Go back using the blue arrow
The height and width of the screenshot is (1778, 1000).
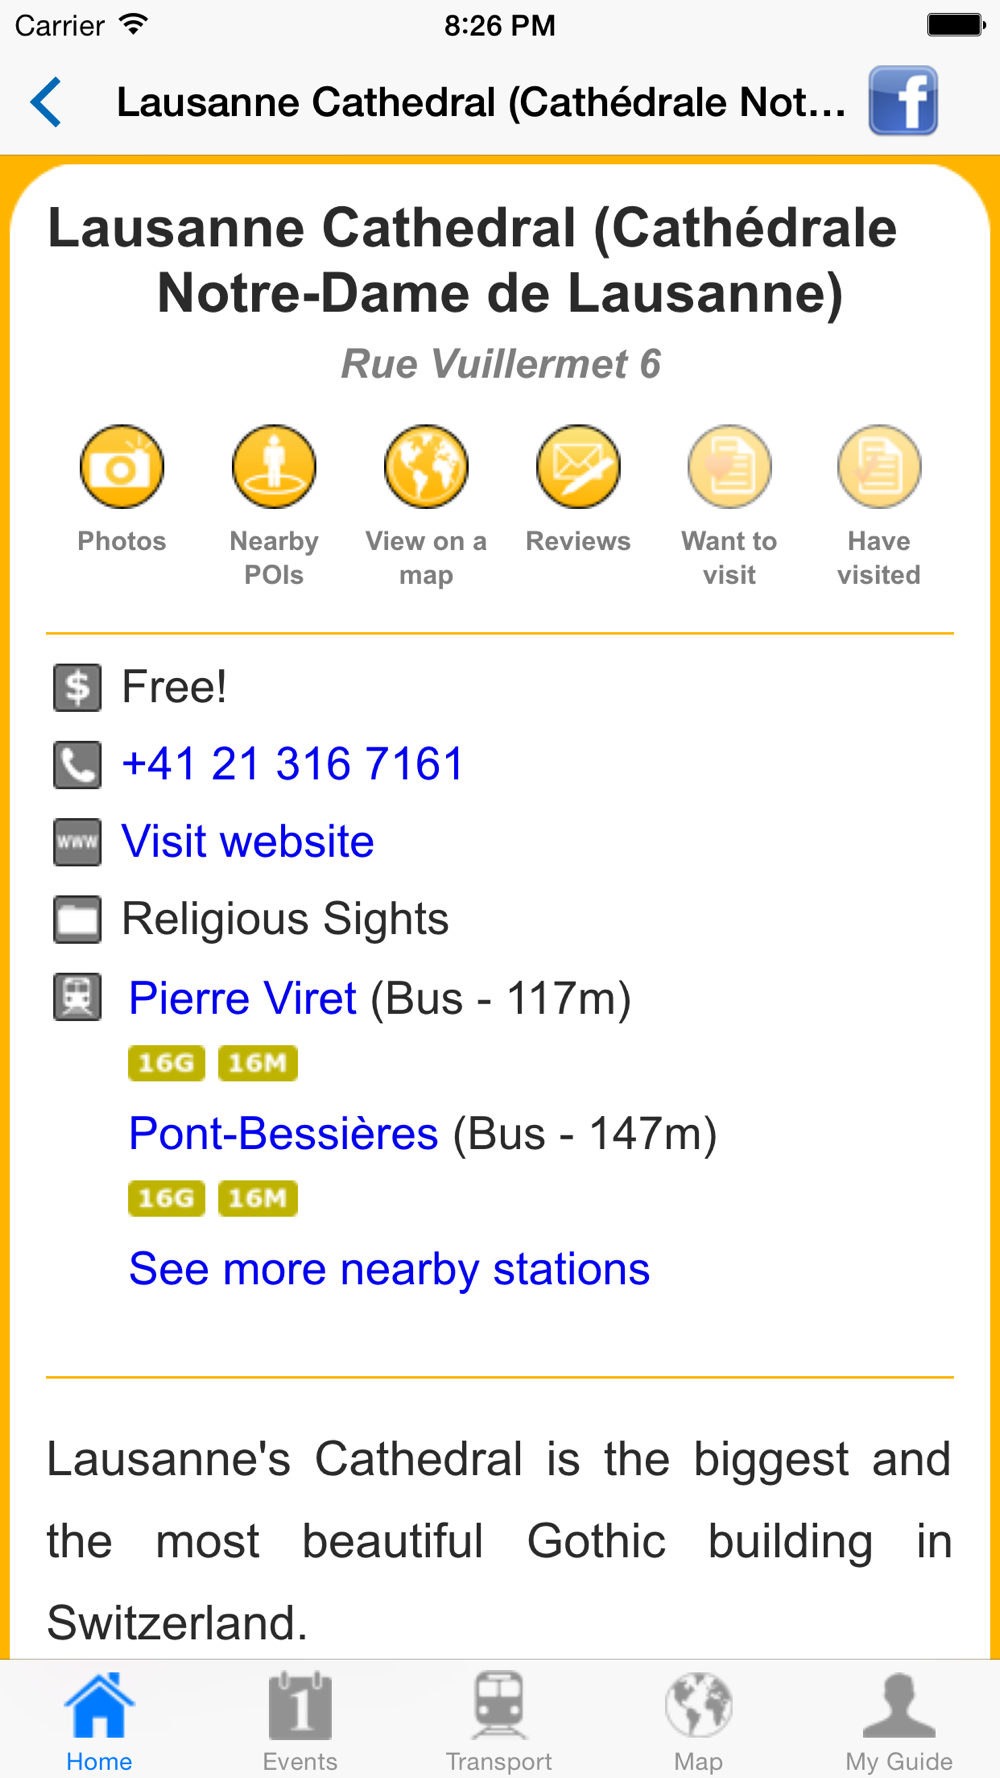46,102
